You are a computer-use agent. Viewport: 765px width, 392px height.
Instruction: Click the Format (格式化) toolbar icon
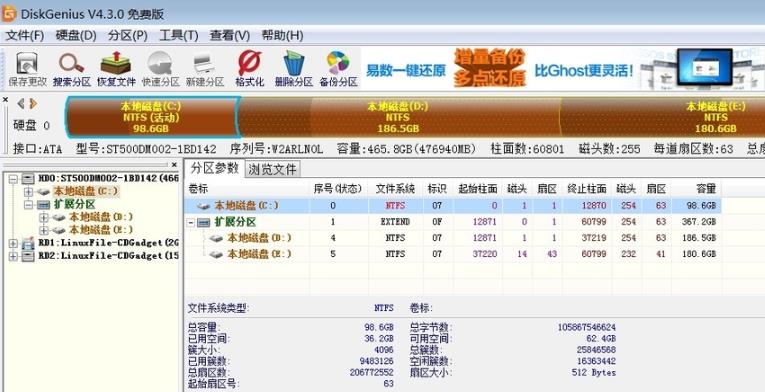pyautogui.click(x=249, y=63)
